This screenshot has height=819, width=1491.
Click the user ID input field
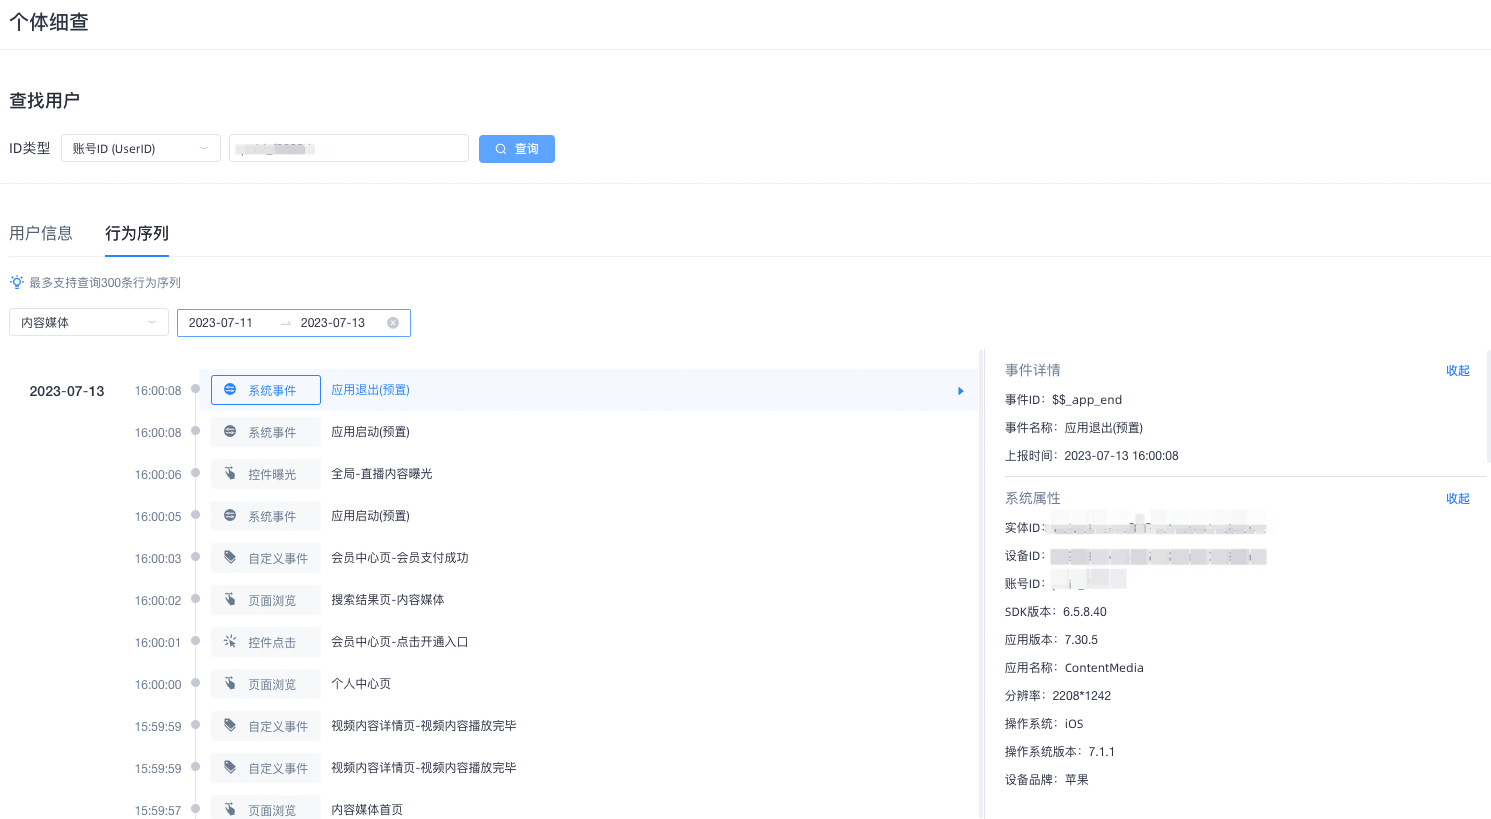point(349,148)
